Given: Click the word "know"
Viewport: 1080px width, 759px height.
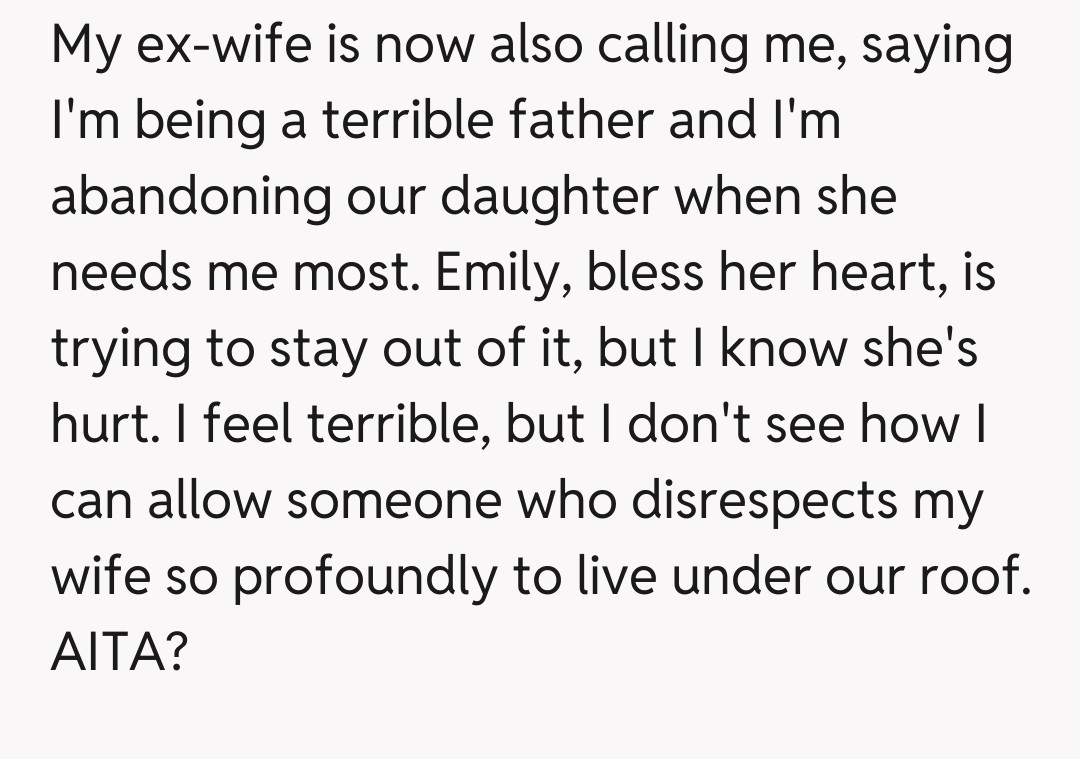Looking at the screenshot, I should 778,350.
